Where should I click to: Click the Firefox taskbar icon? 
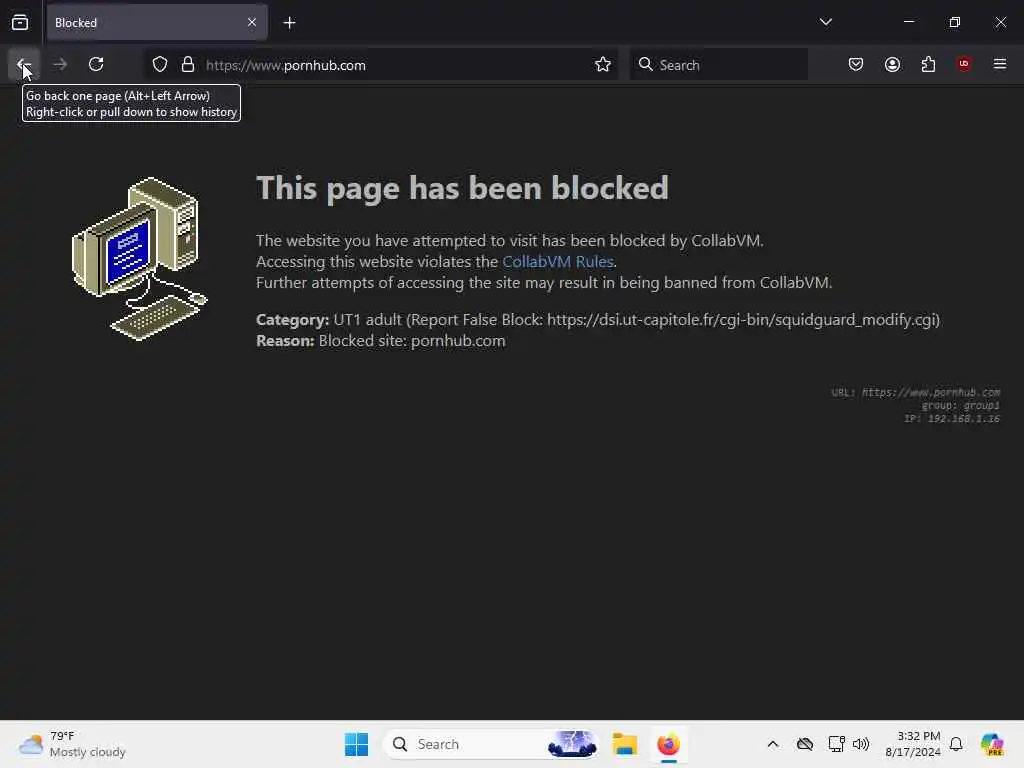(668, 744)
